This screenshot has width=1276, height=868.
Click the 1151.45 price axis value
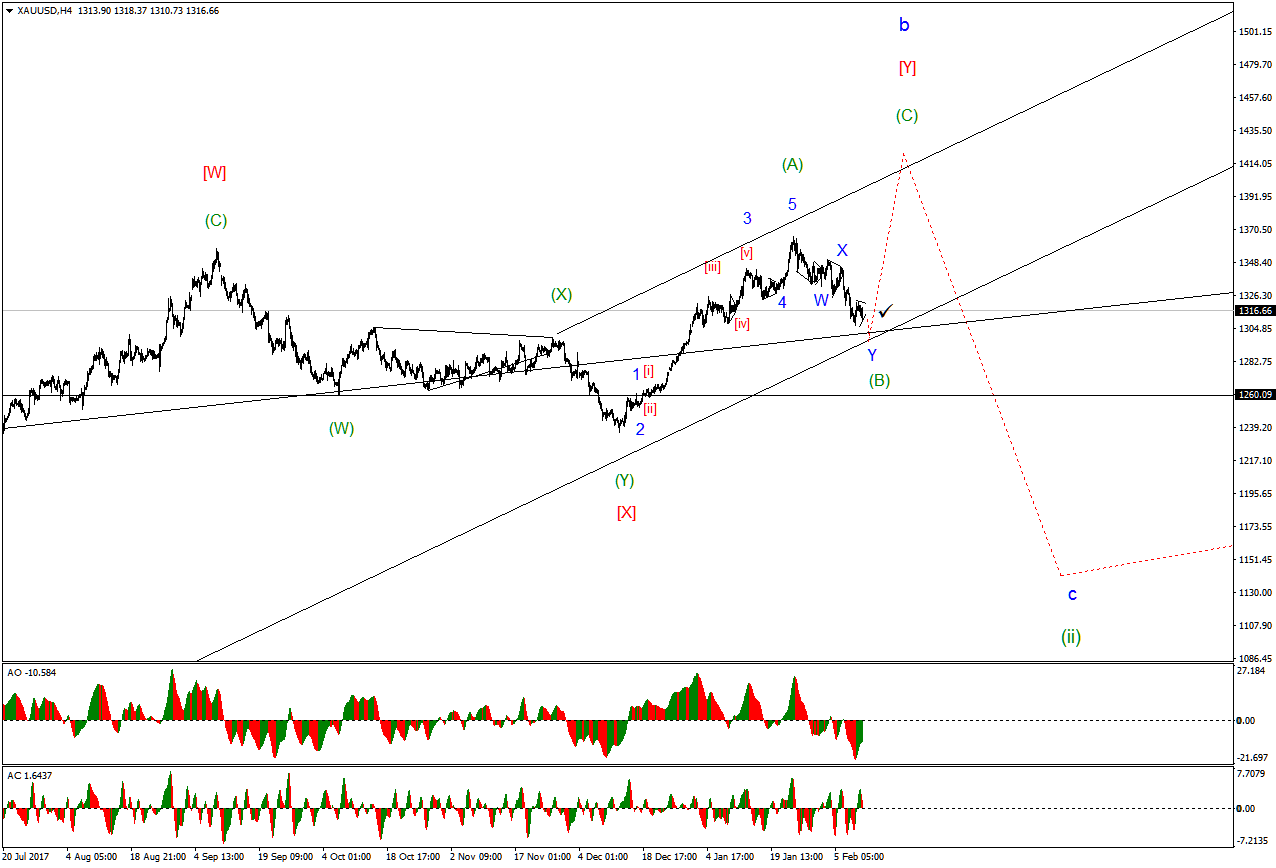1254,560
